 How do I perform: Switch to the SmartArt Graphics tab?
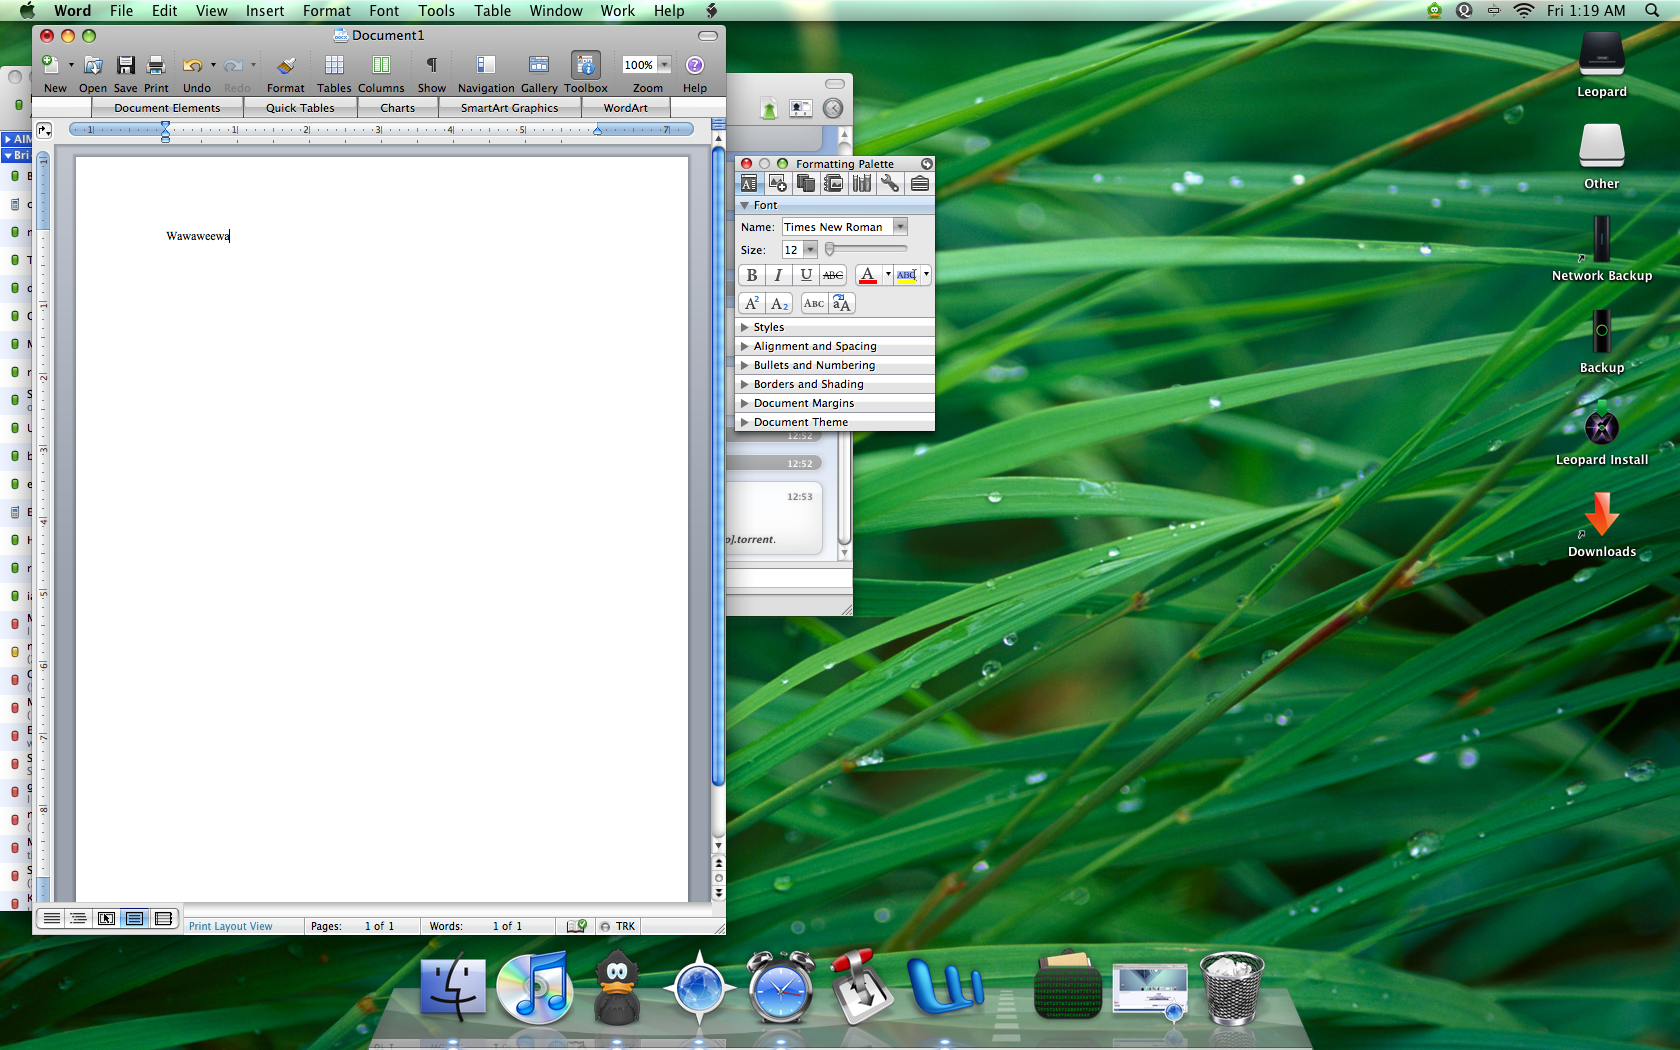509,108
